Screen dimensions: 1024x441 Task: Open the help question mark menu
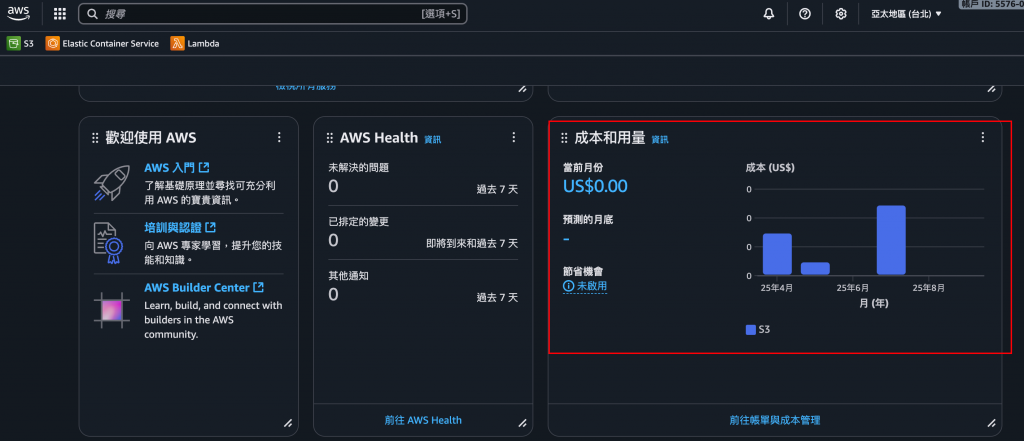tap(805, 14)
